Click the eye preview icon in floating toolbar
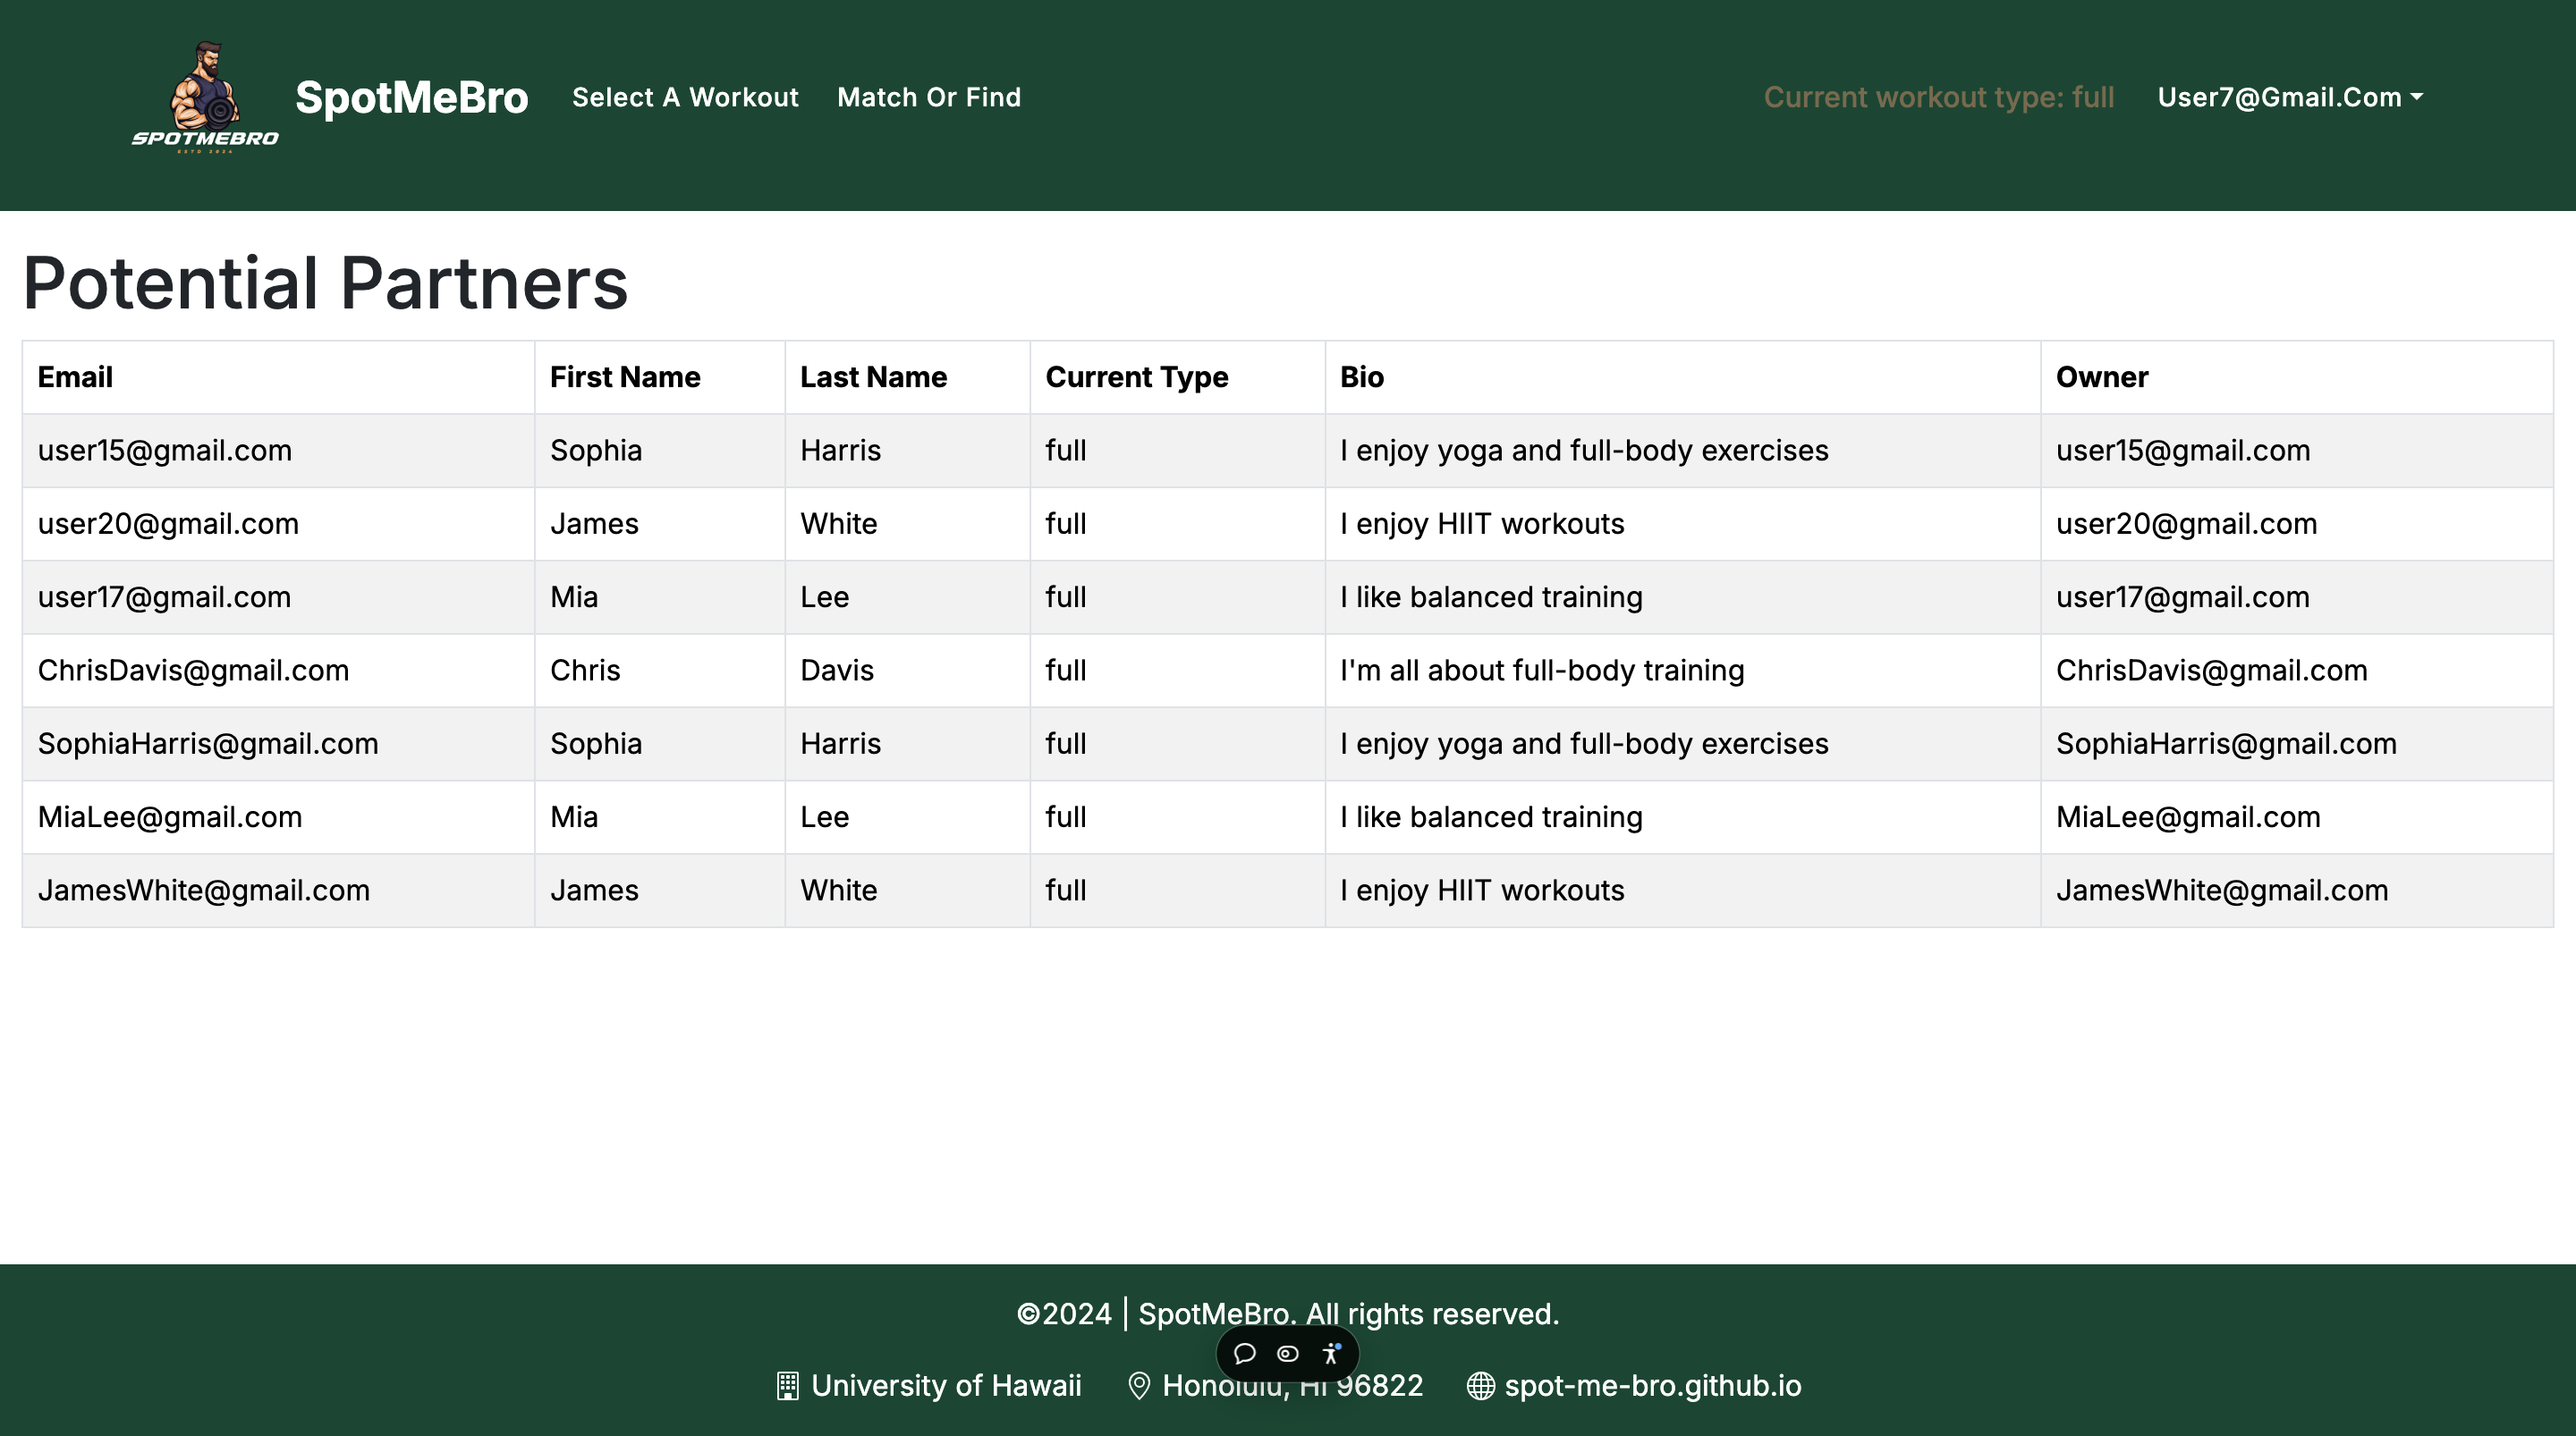Viewport: 2576px width, 1436px height. click(1287, 1353)
